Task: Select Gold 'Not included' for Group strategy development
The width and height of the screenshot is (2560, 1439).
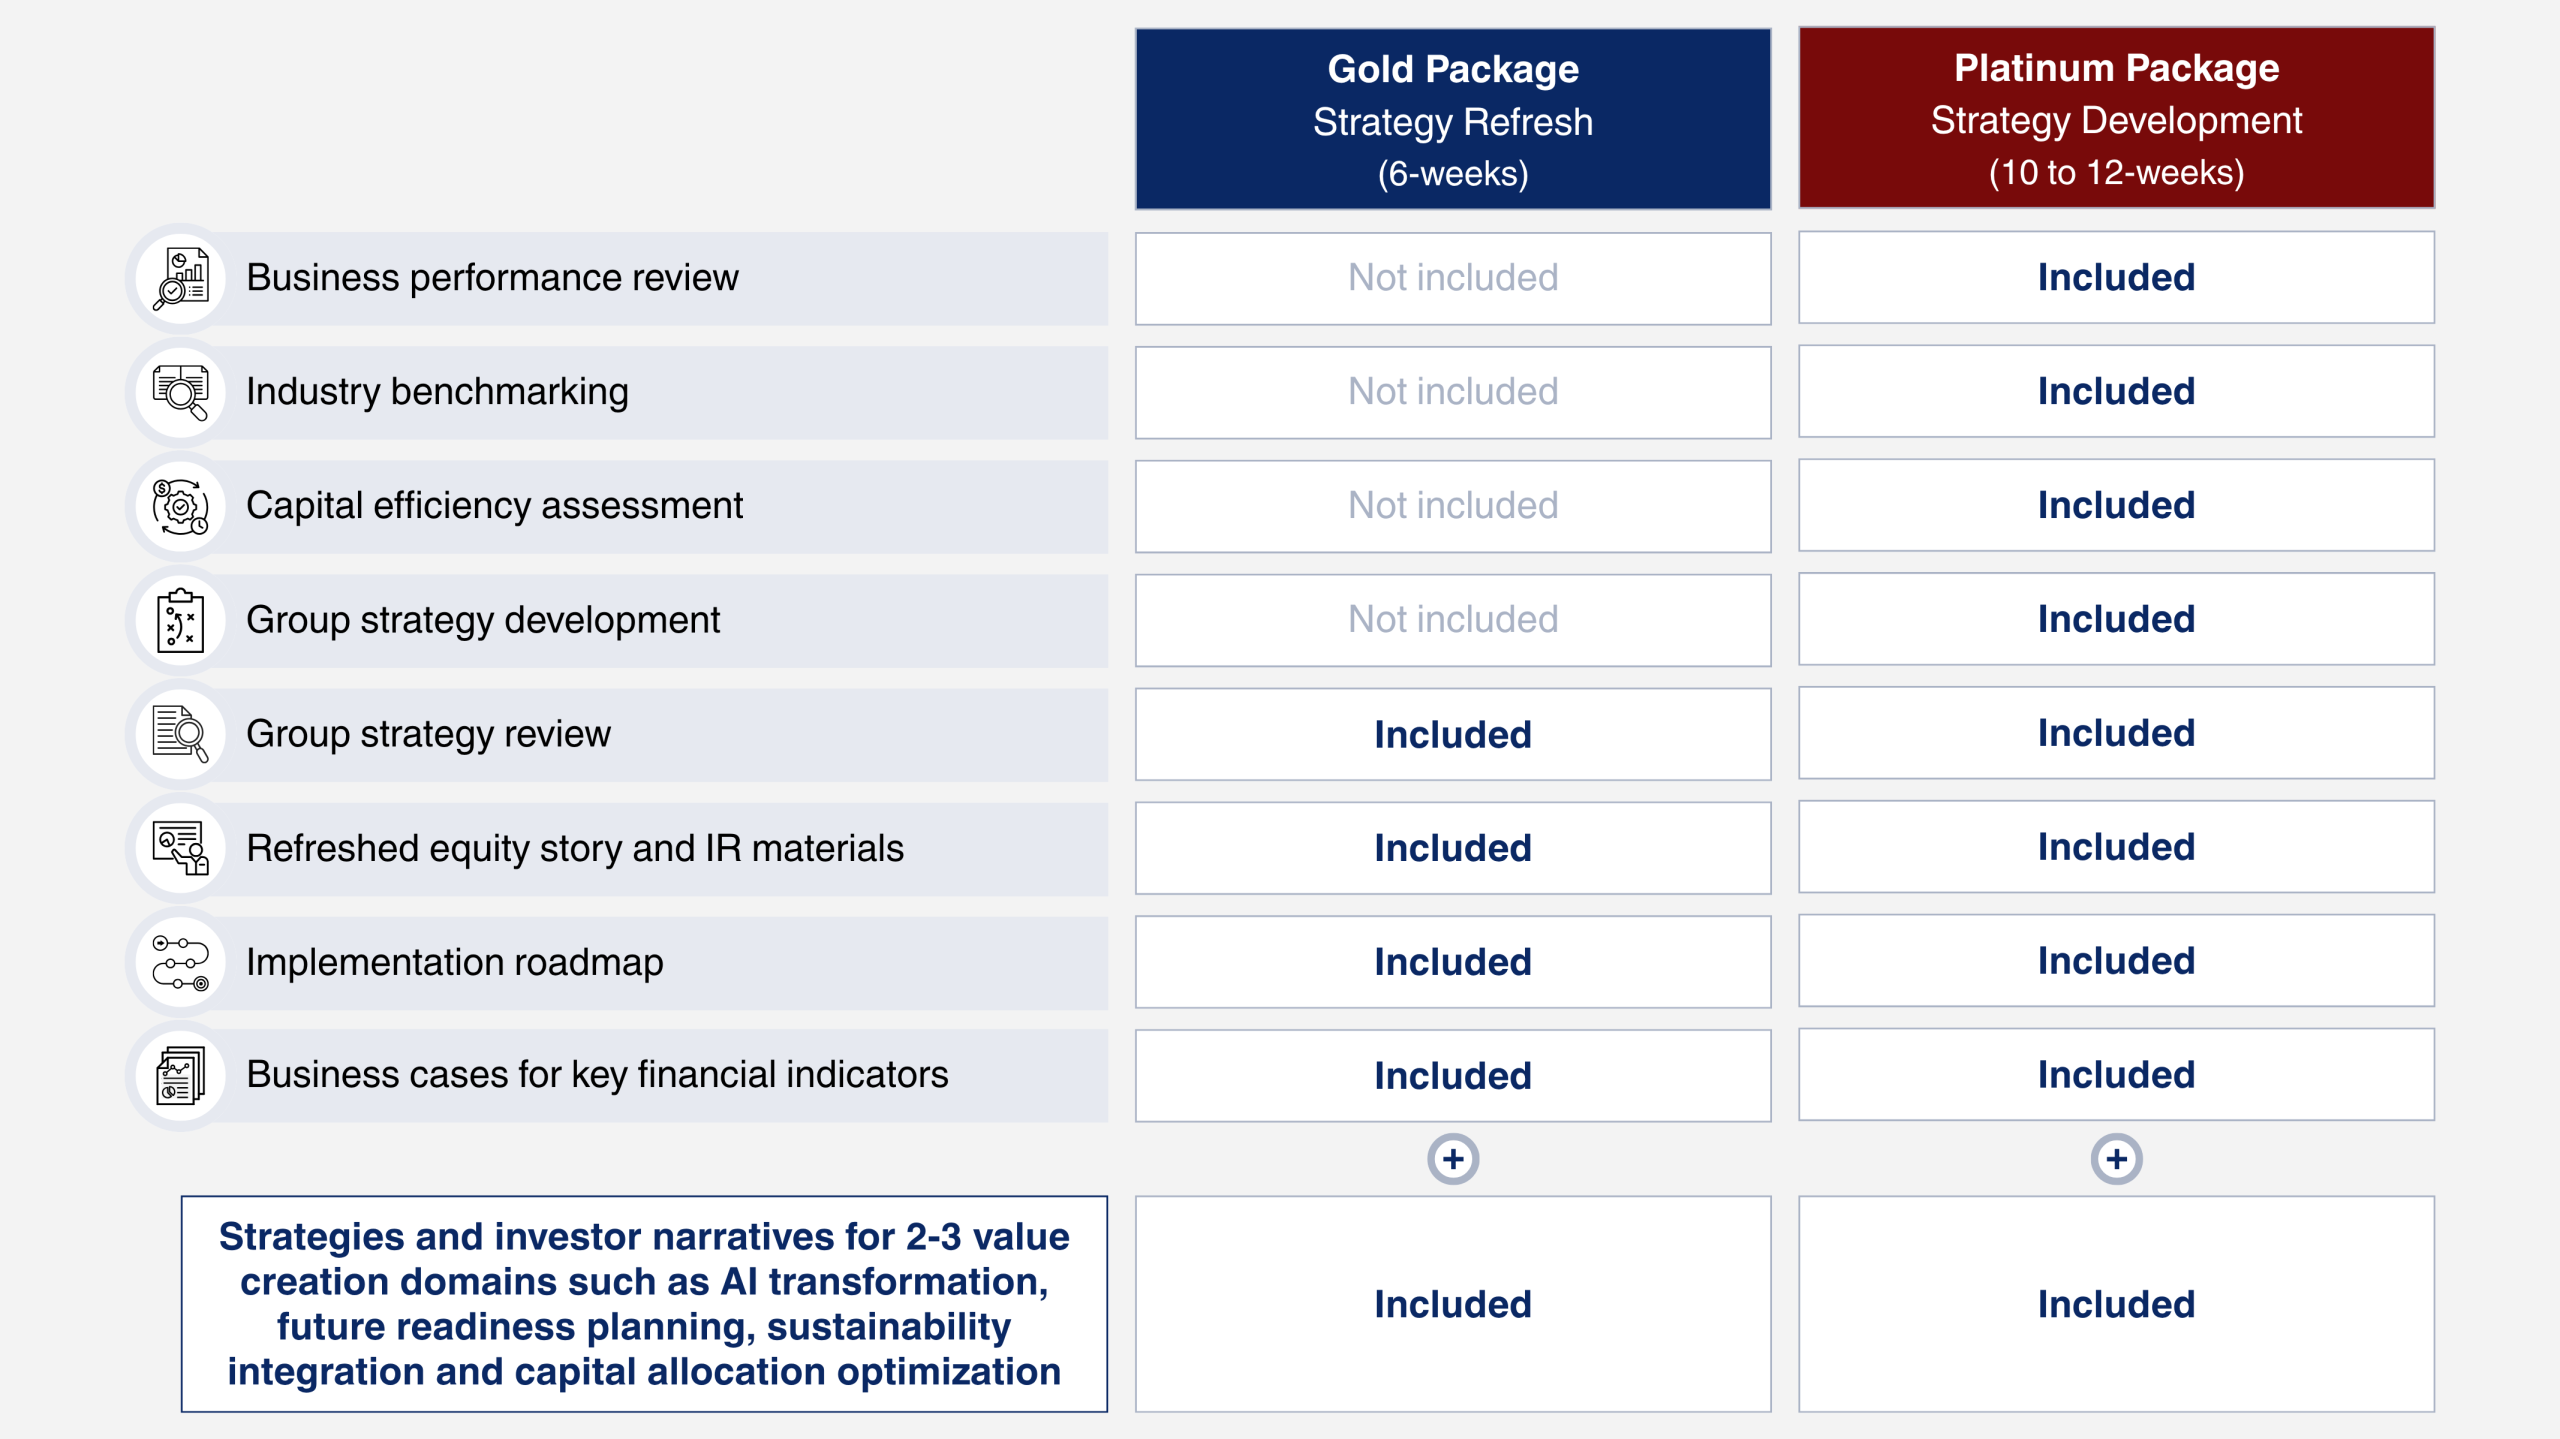Action: [x=1453, y=620]
